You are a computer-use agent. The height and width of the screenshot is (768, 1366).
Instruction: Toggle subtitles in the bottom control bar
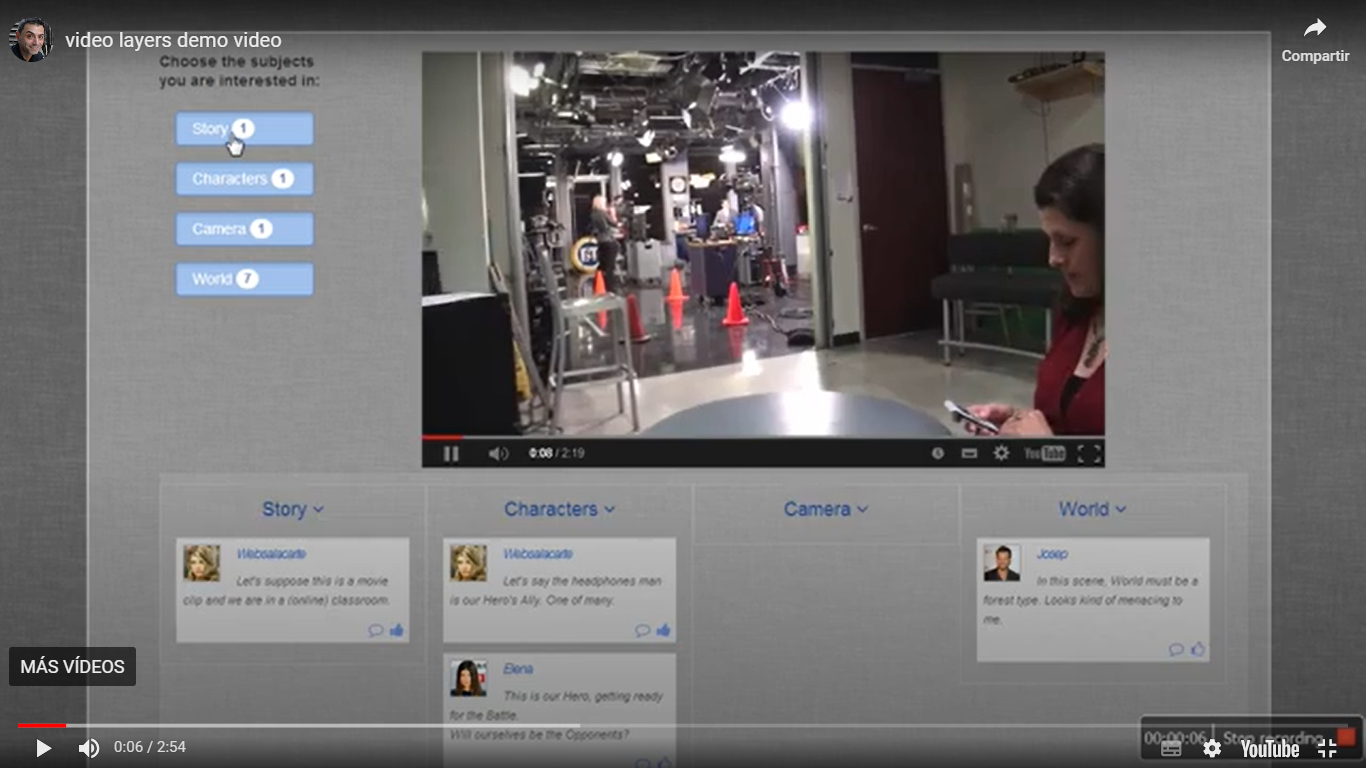[x=1171, y=748]
